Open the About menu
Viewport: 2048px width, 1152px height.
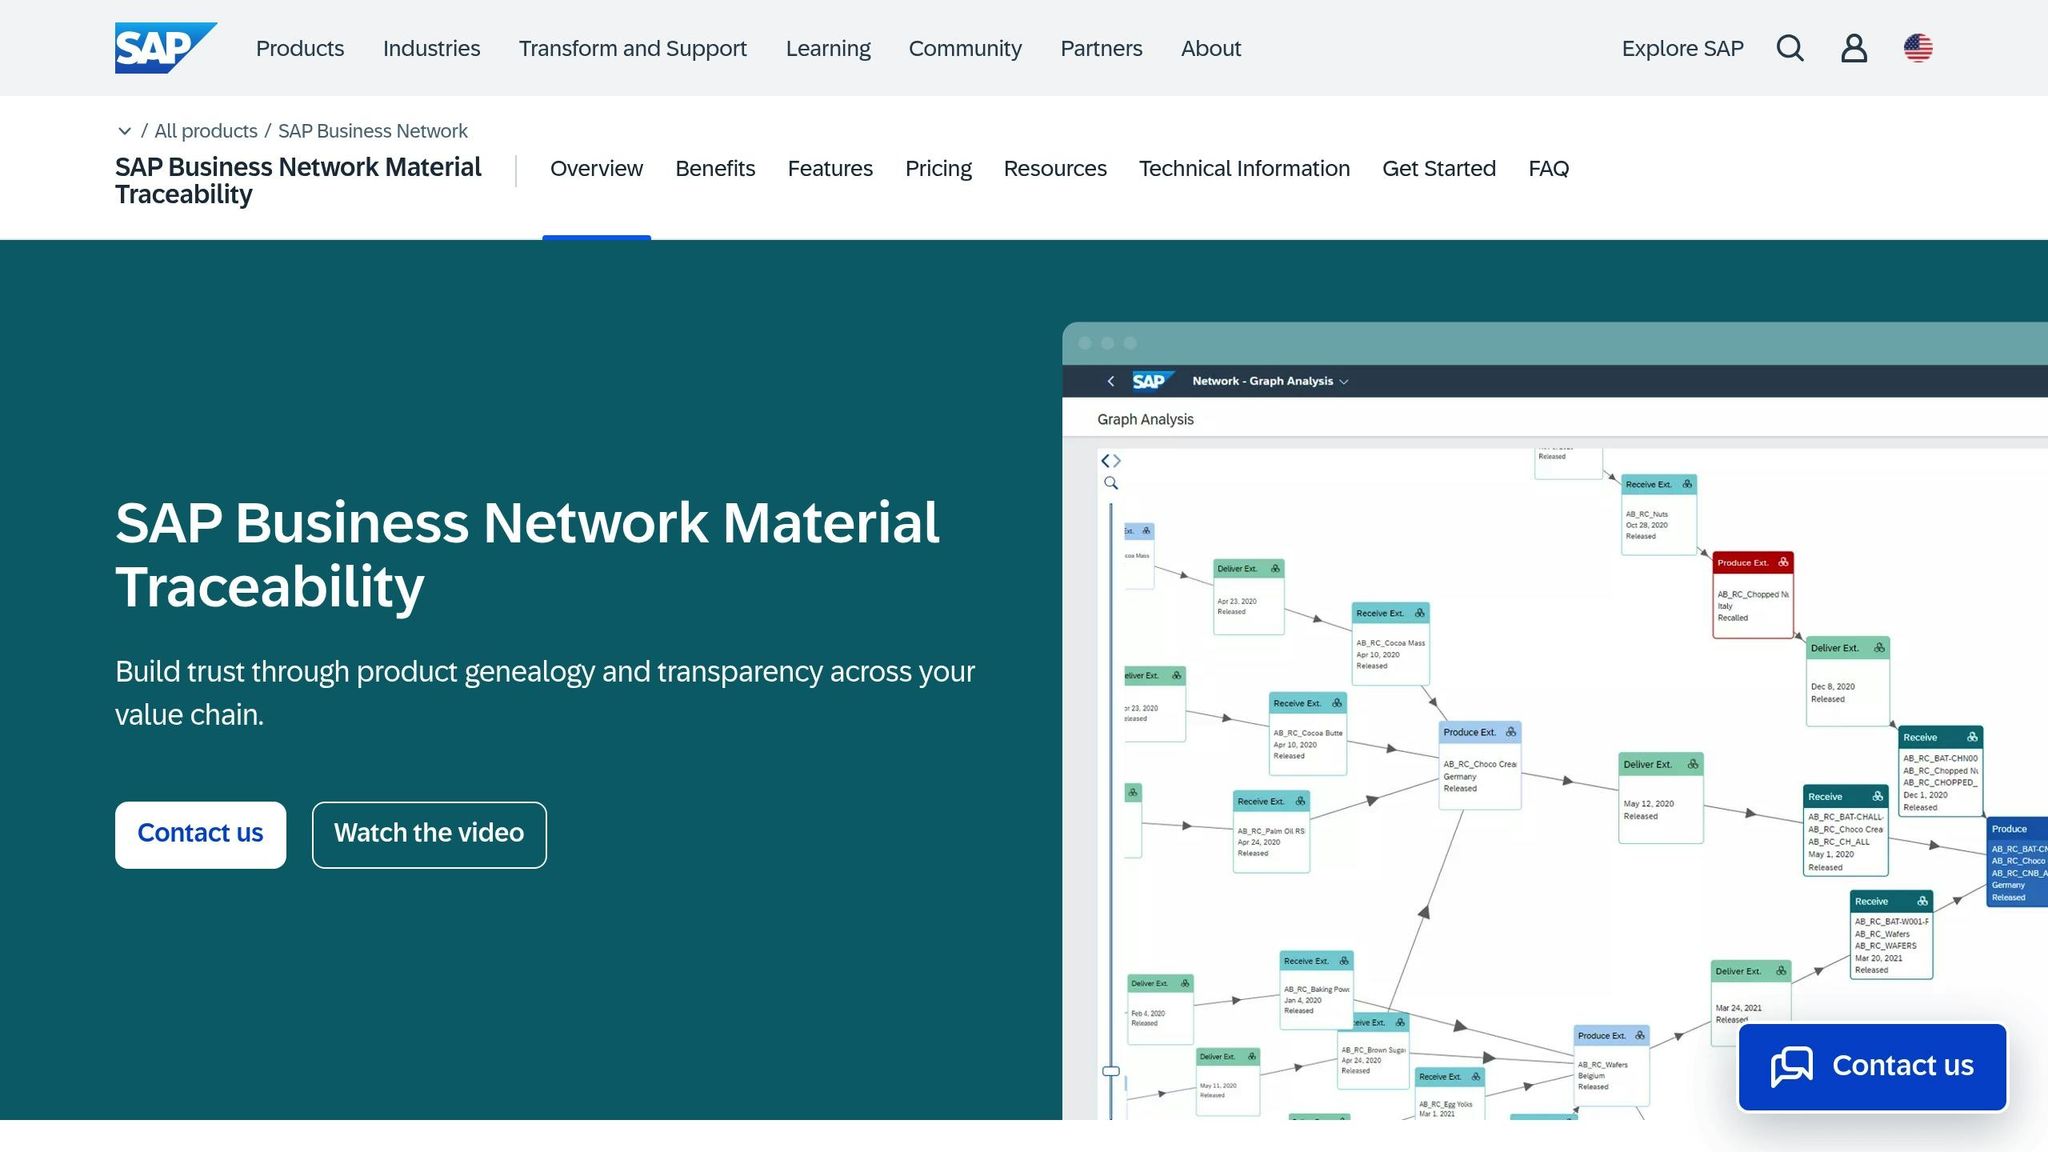[x=1211, y=48]
